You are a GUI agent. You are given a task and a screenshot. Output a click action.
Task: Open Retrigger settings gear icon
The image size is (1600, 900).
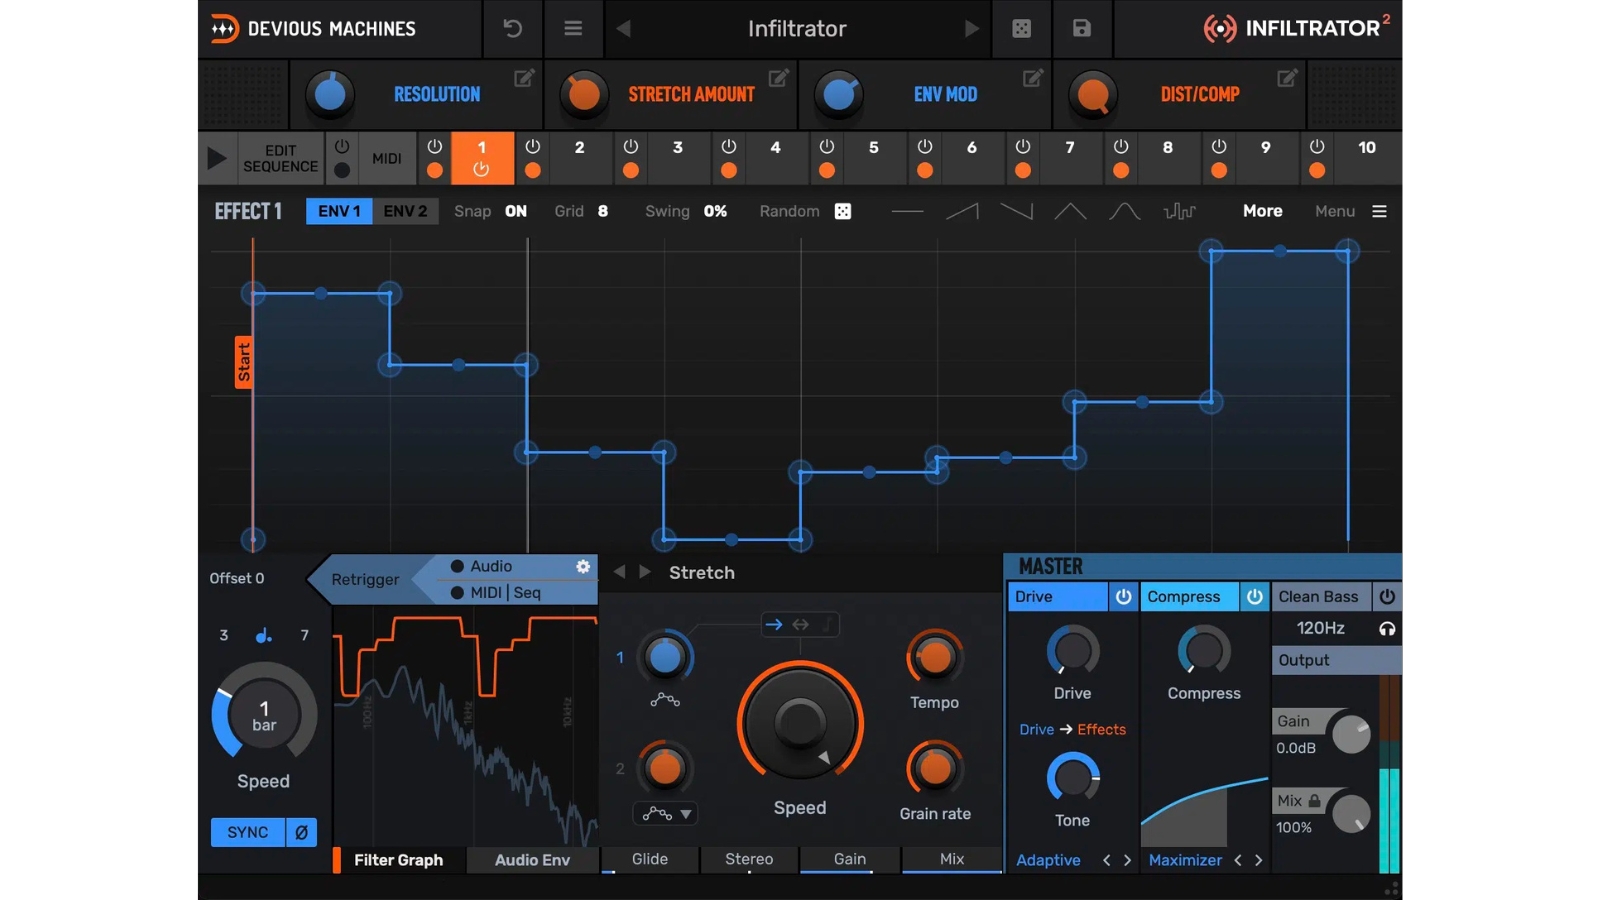(x=583, y=566)
